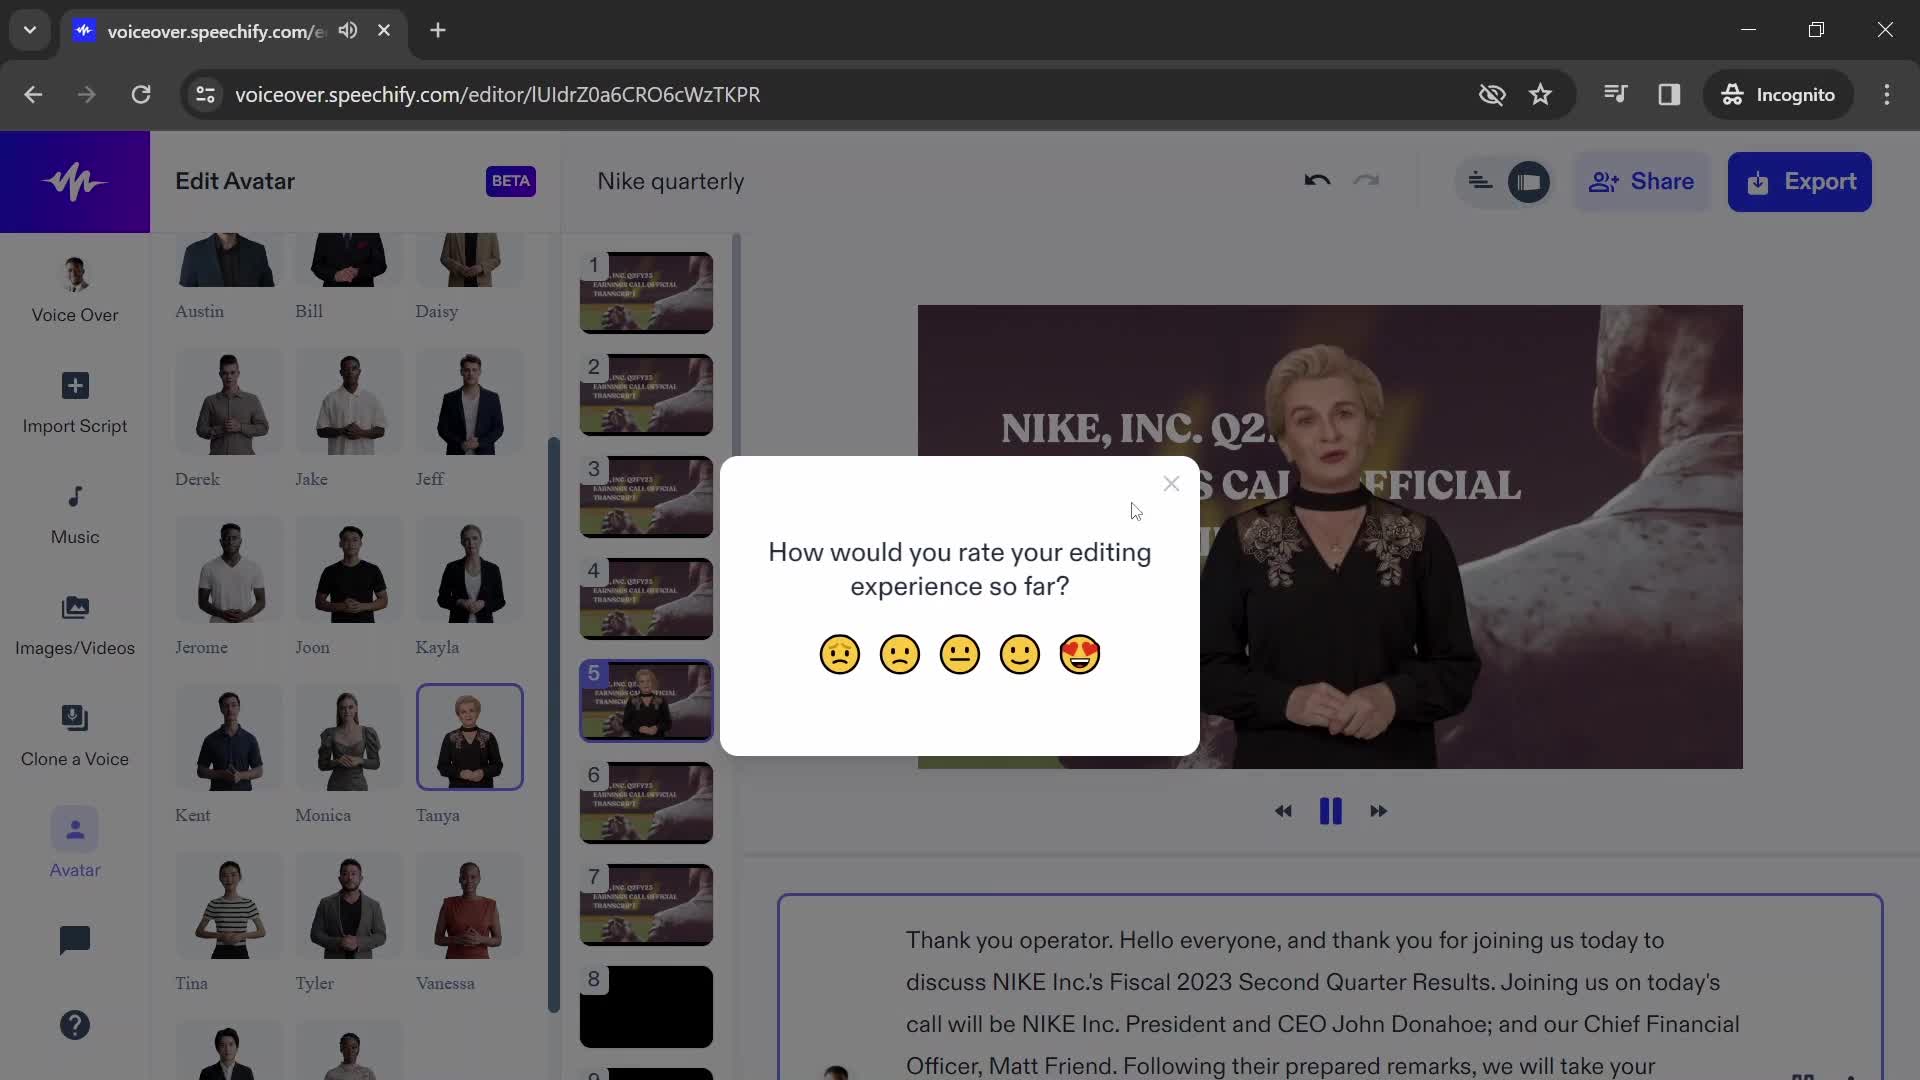
Task: Open slide 7 thumbnail
Action: point(646,905)
